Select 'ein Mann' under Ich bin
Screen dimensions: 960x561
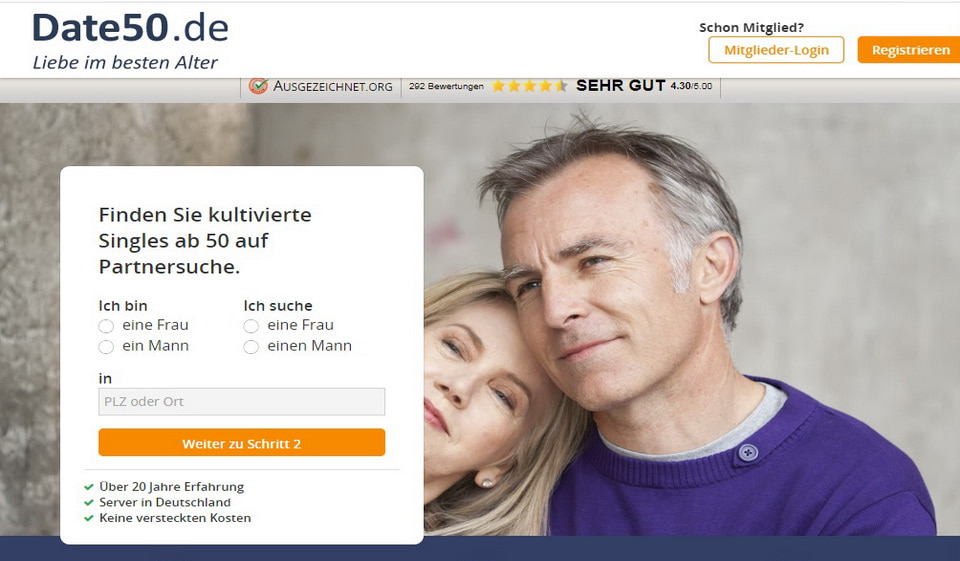point(106,347)
